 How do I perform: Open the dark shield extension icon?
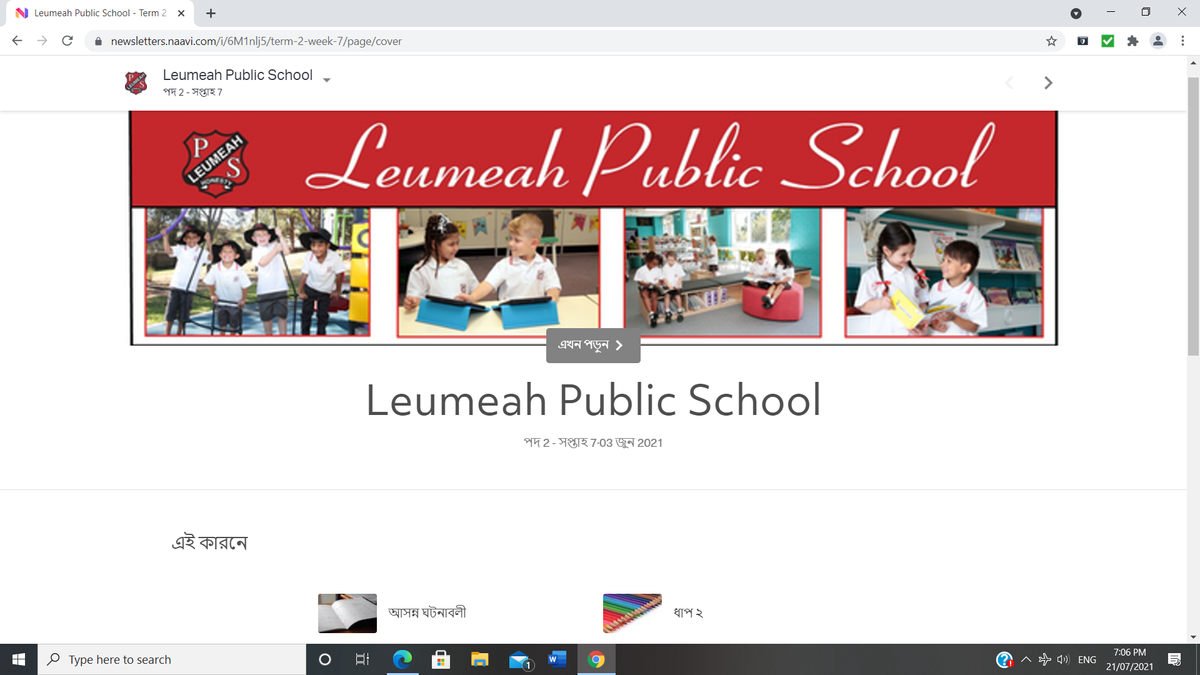(x=1082, y=41)
